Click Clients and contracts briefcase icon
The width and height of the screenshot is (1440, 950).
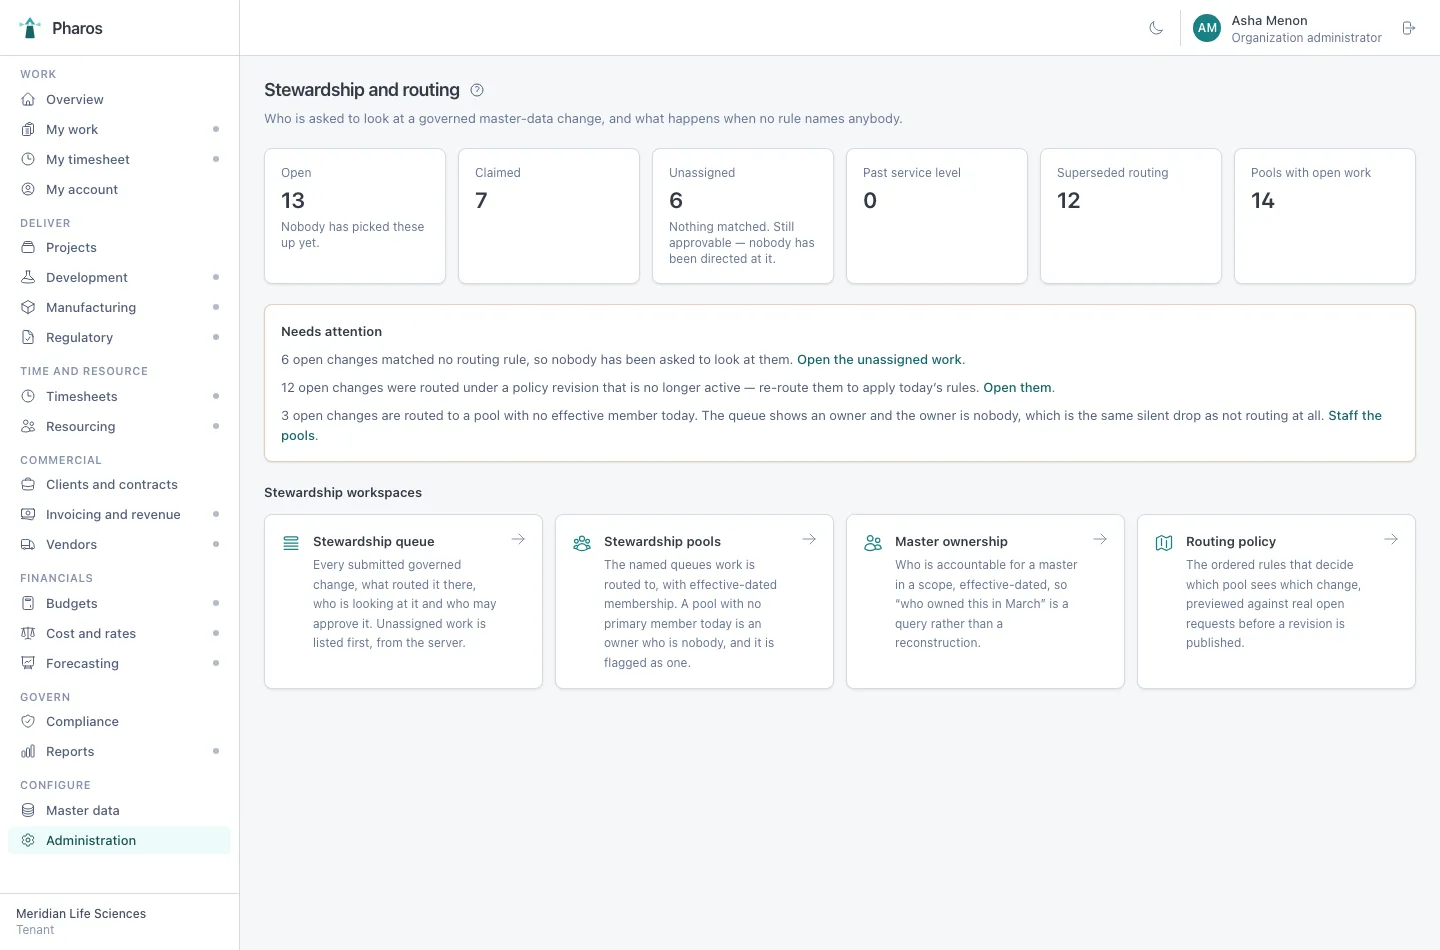(28, 484)
